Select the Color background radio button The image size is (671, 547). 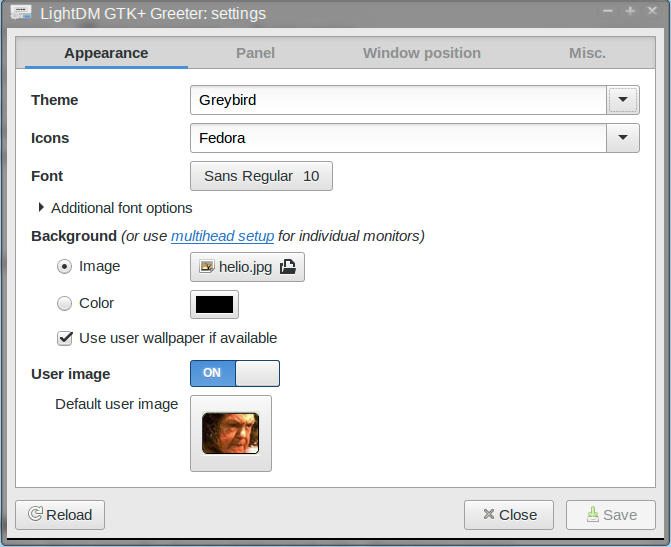pos(65,303)
